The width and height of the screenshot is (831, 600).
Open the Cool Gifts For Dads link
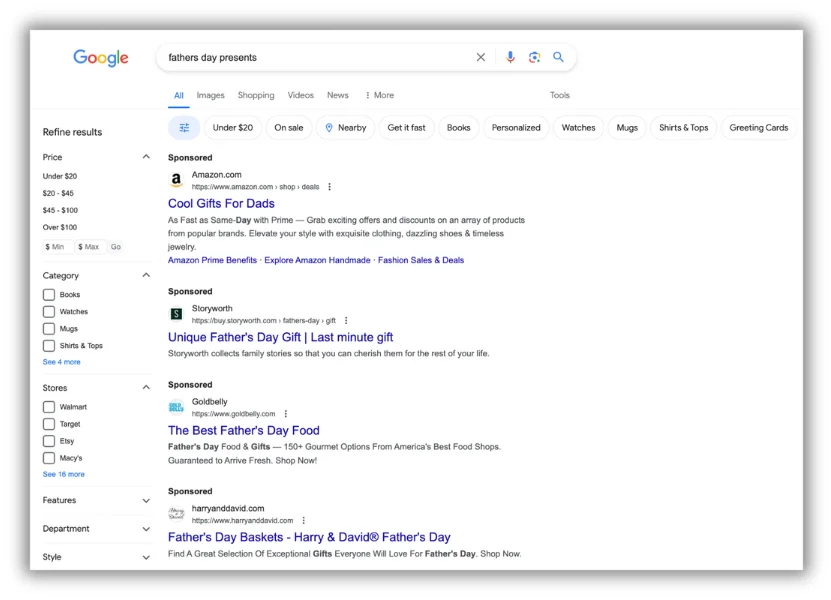coord(221,204)
